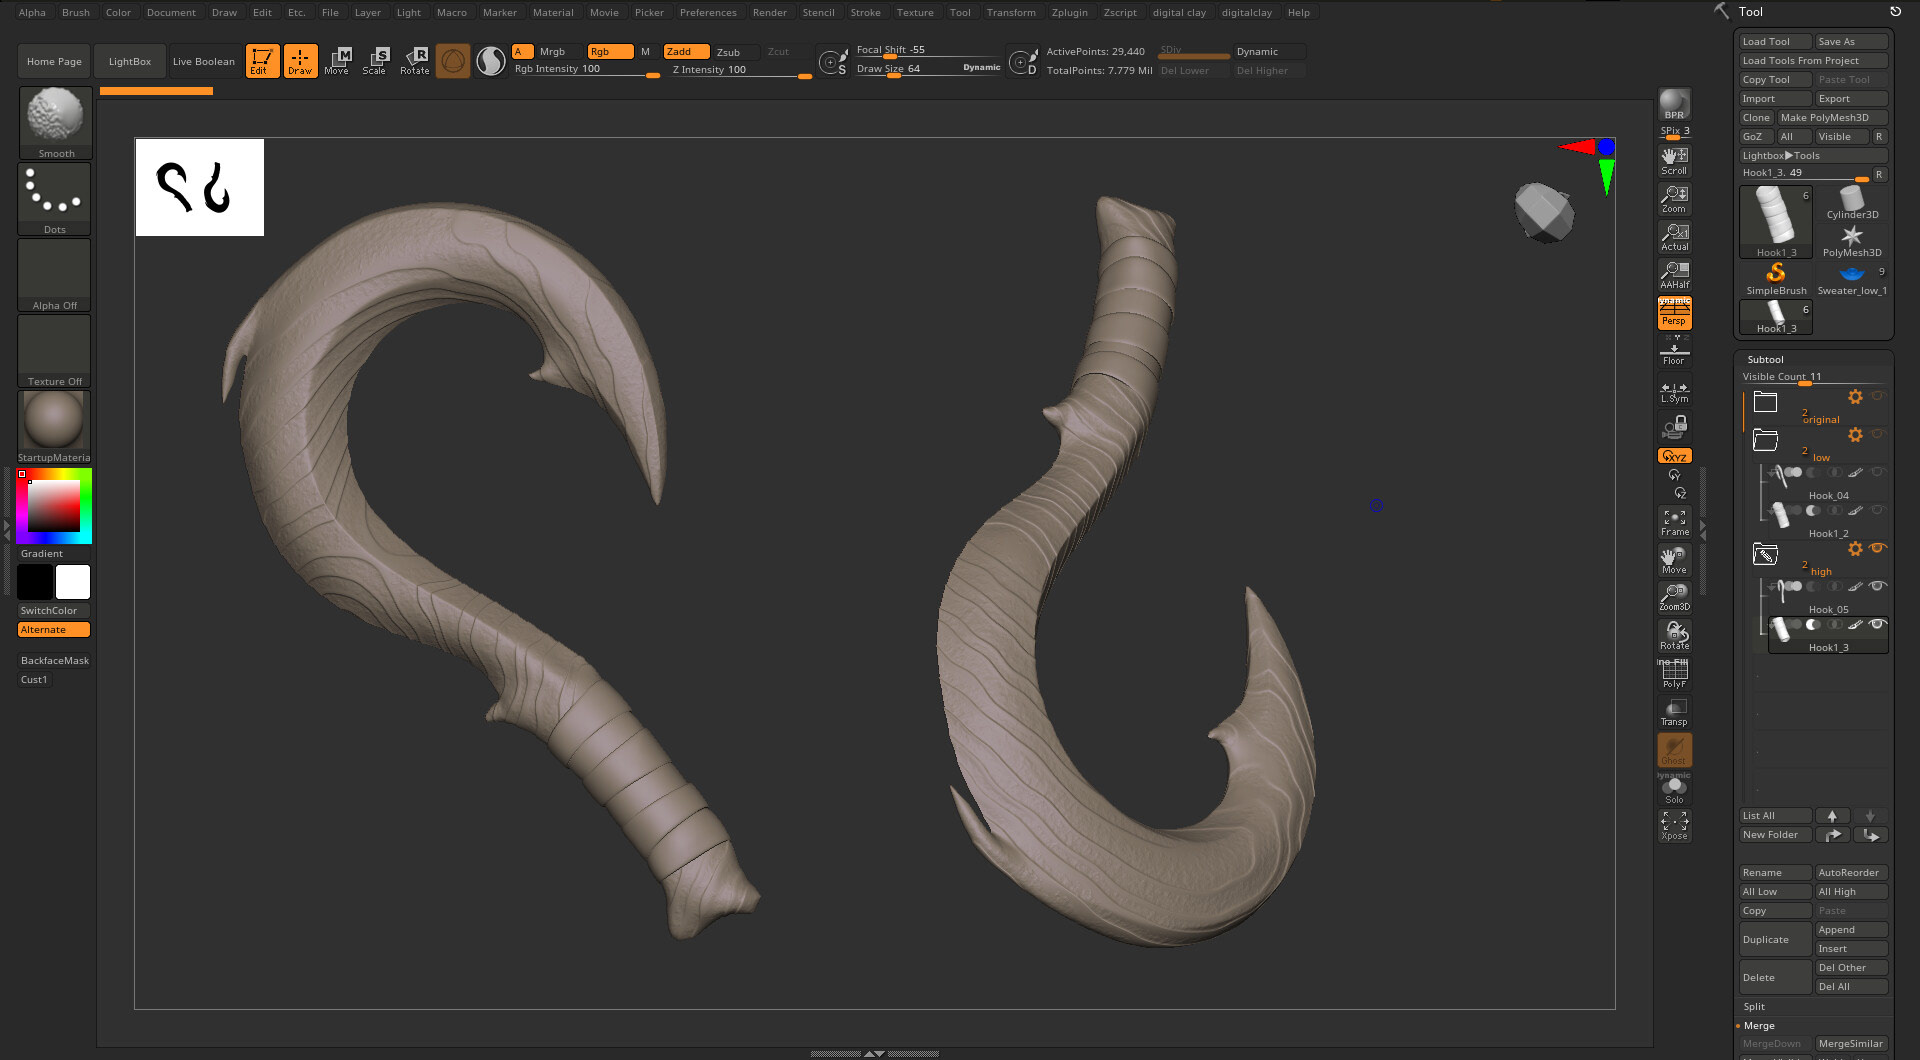Screen dimensions: 1920x1060
Task: Open the Stroke menu
Action: [865, 12]
